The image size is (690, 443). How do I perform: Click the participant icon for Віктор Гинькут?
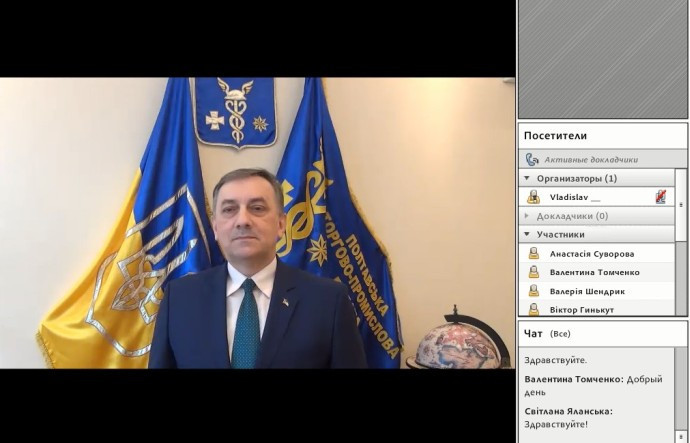tap(534, 309)
